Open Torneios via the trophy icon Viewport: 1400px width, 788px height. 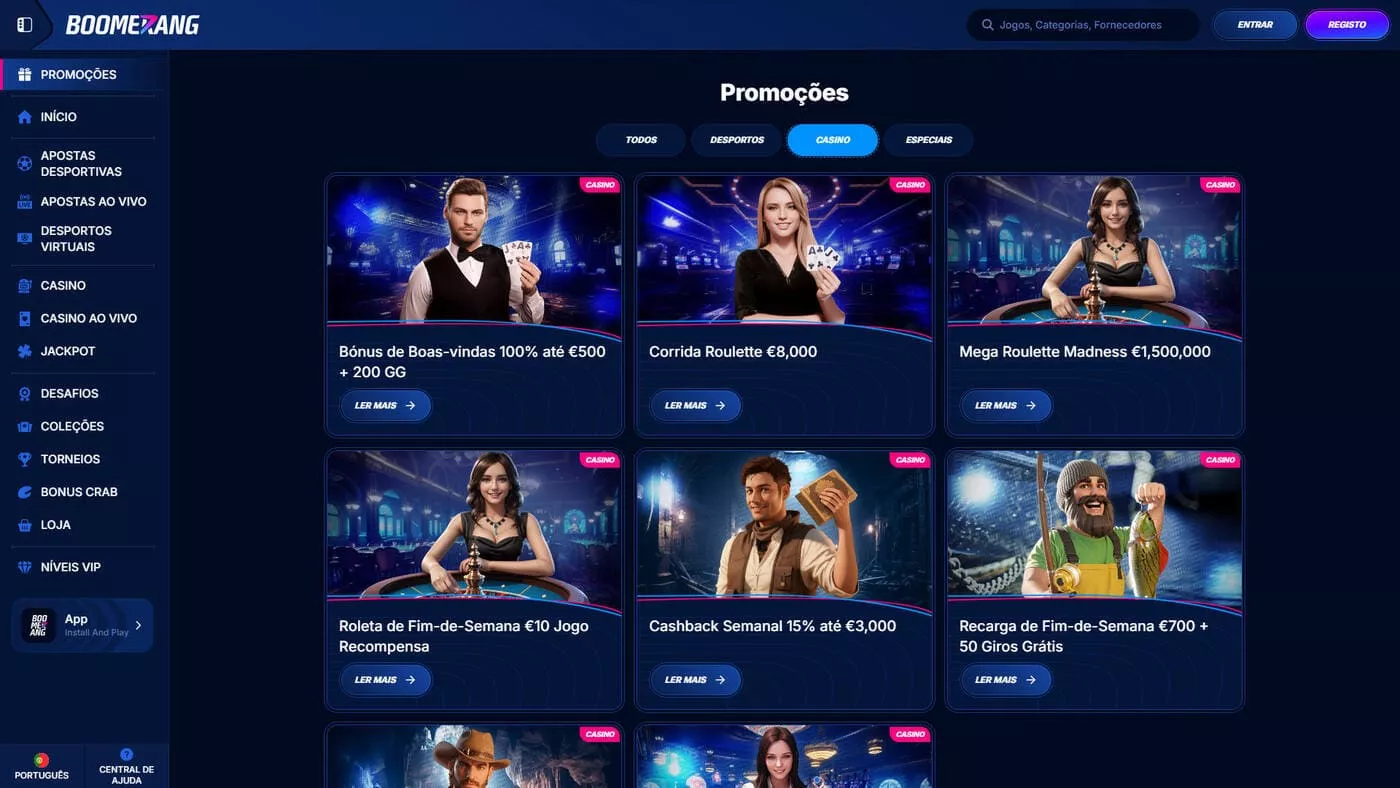[25, 459]
